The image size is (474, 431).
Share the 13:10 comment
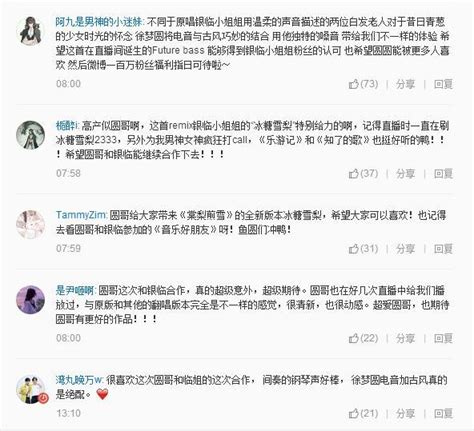(x=405, y=414)
